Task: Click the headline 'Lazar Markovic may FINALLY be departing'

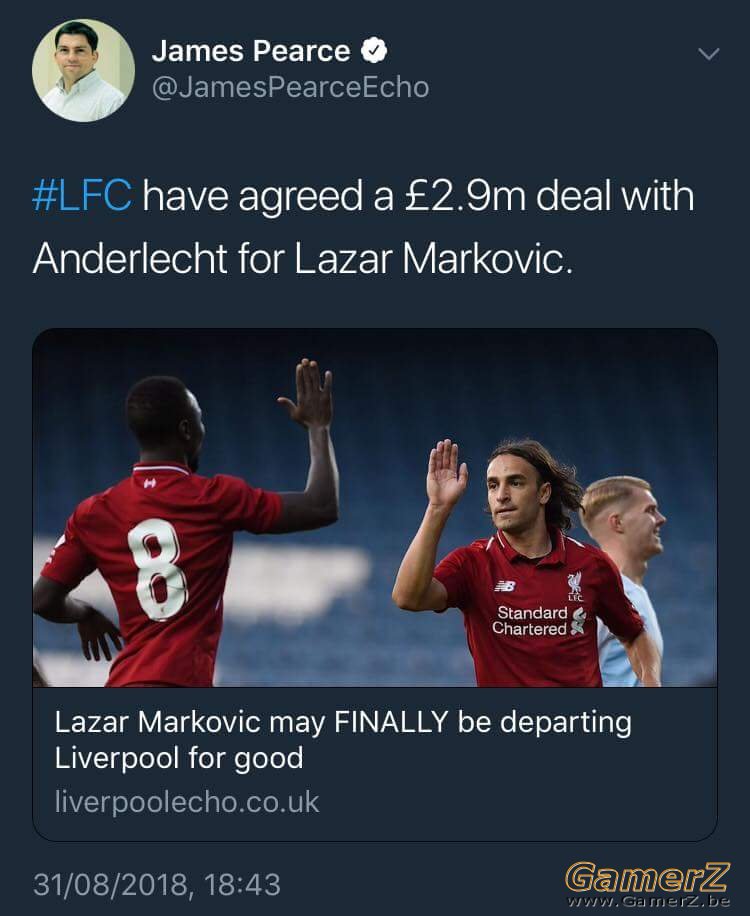Action: 343,723
